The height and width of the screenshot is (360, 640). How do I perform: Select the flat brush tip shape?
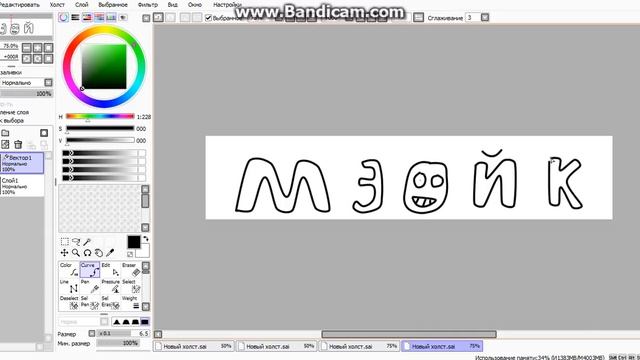(x=144, y=322)
